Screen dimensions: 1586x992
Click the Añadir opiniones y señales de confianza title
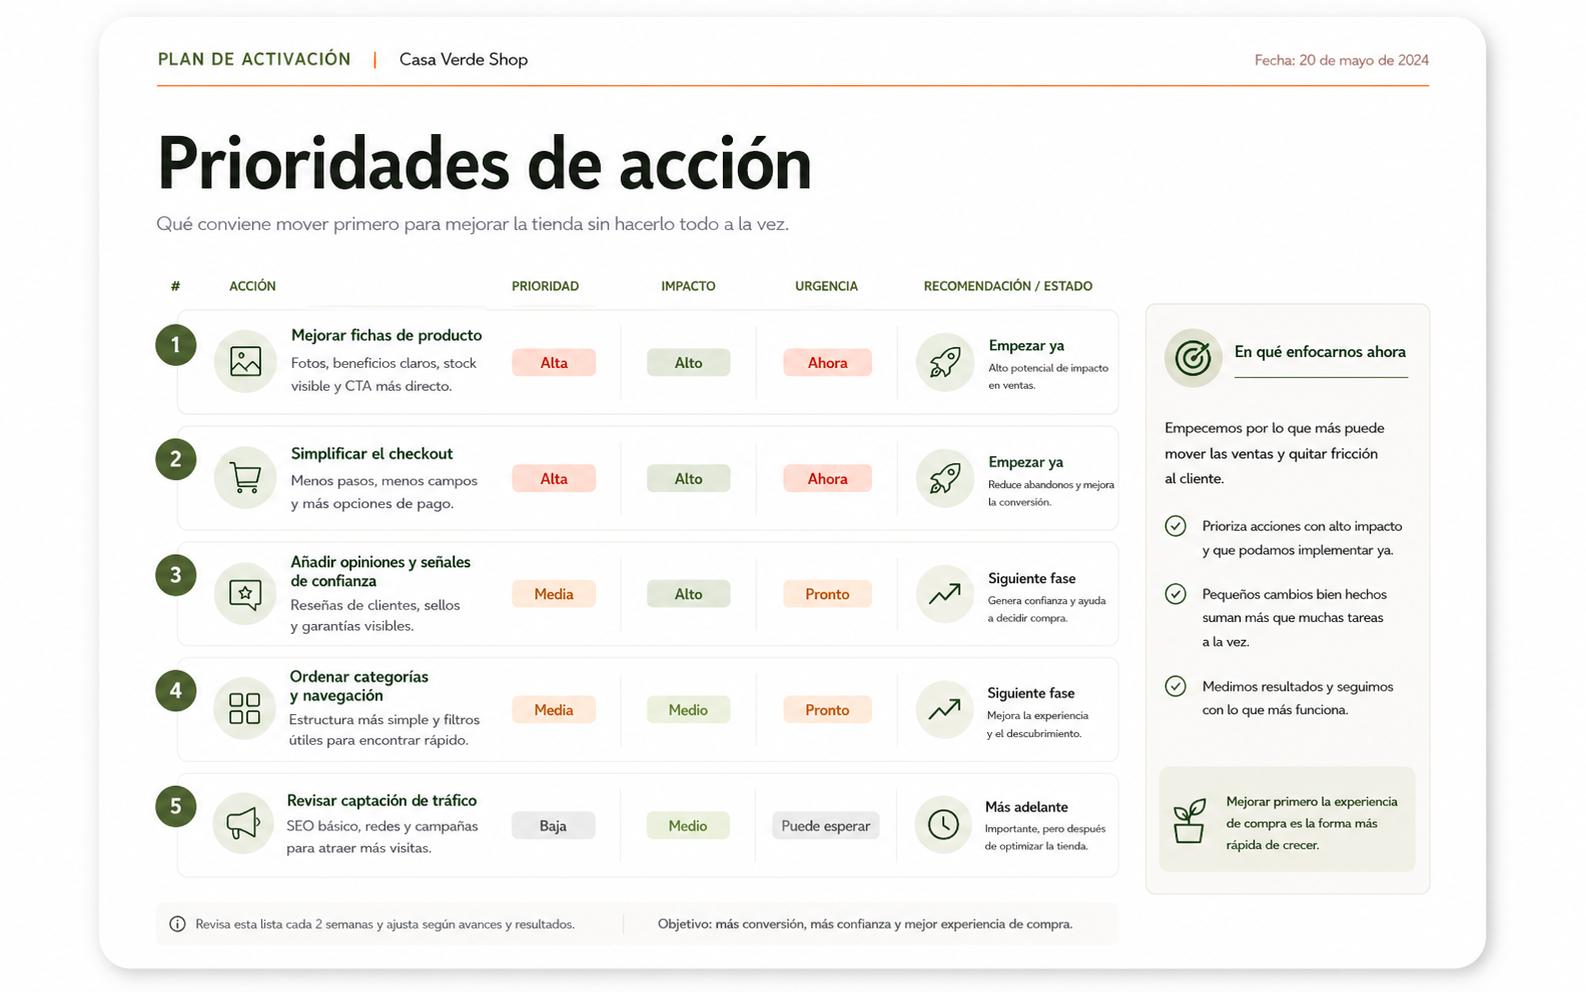(380, 571)
